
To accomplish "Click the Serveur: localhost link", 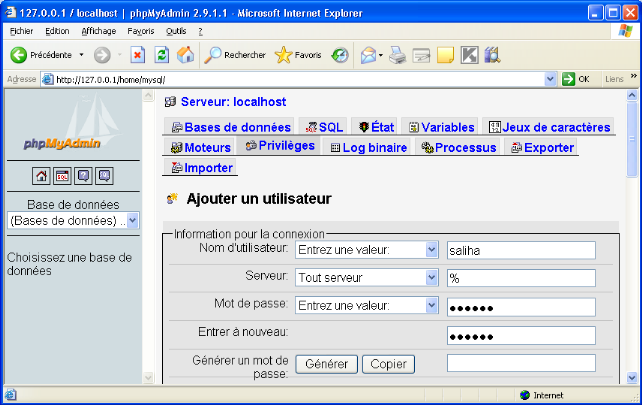I will tap(231, 102).
